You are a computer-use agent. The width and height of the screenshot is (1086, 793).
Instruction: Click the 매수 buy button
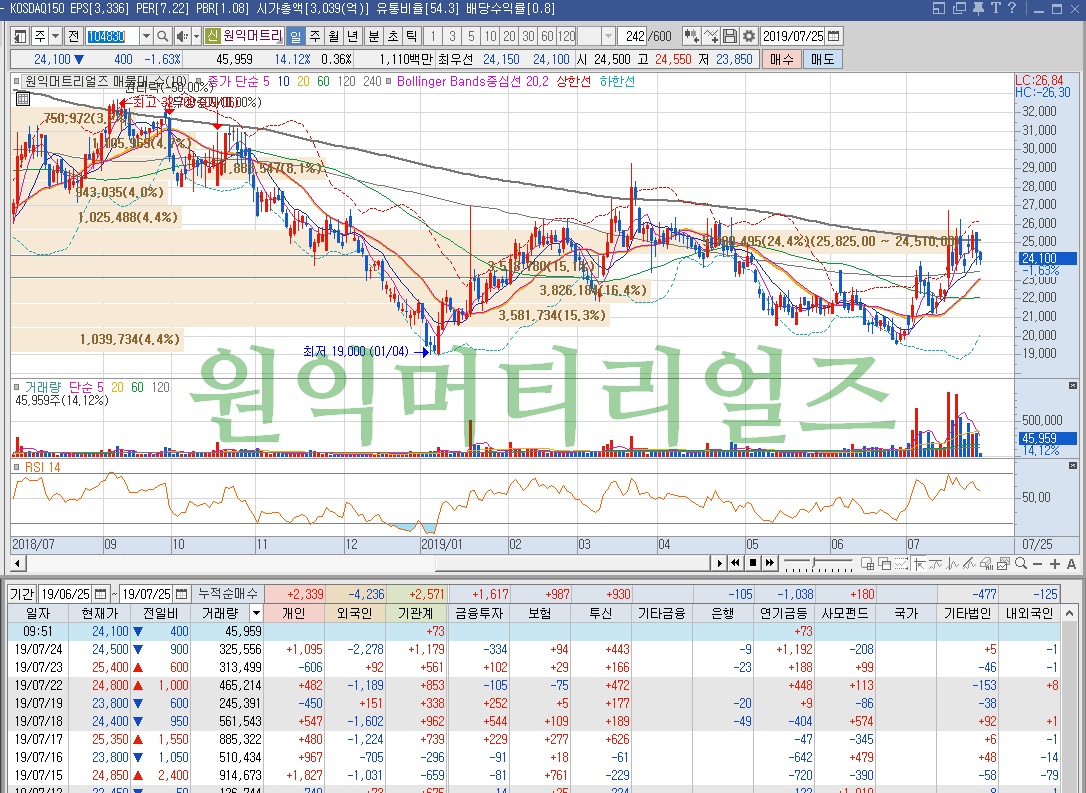[x=781, y=59]
